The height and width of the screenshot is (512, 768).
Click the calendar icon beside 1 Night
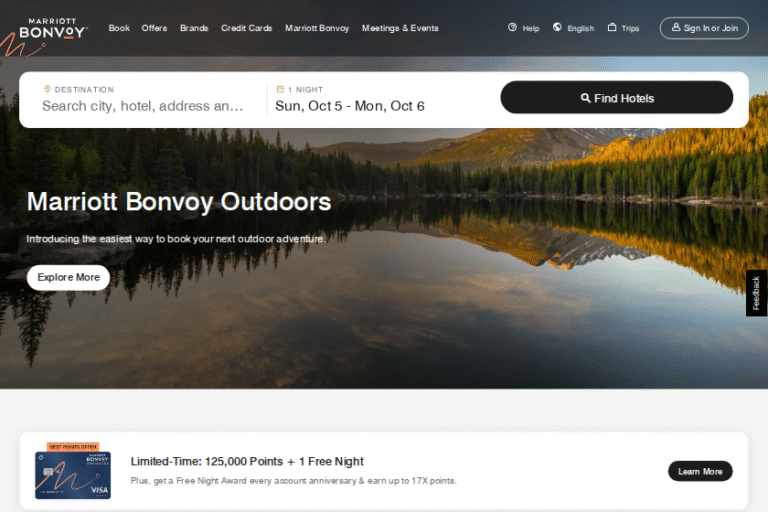coord(280,89)
